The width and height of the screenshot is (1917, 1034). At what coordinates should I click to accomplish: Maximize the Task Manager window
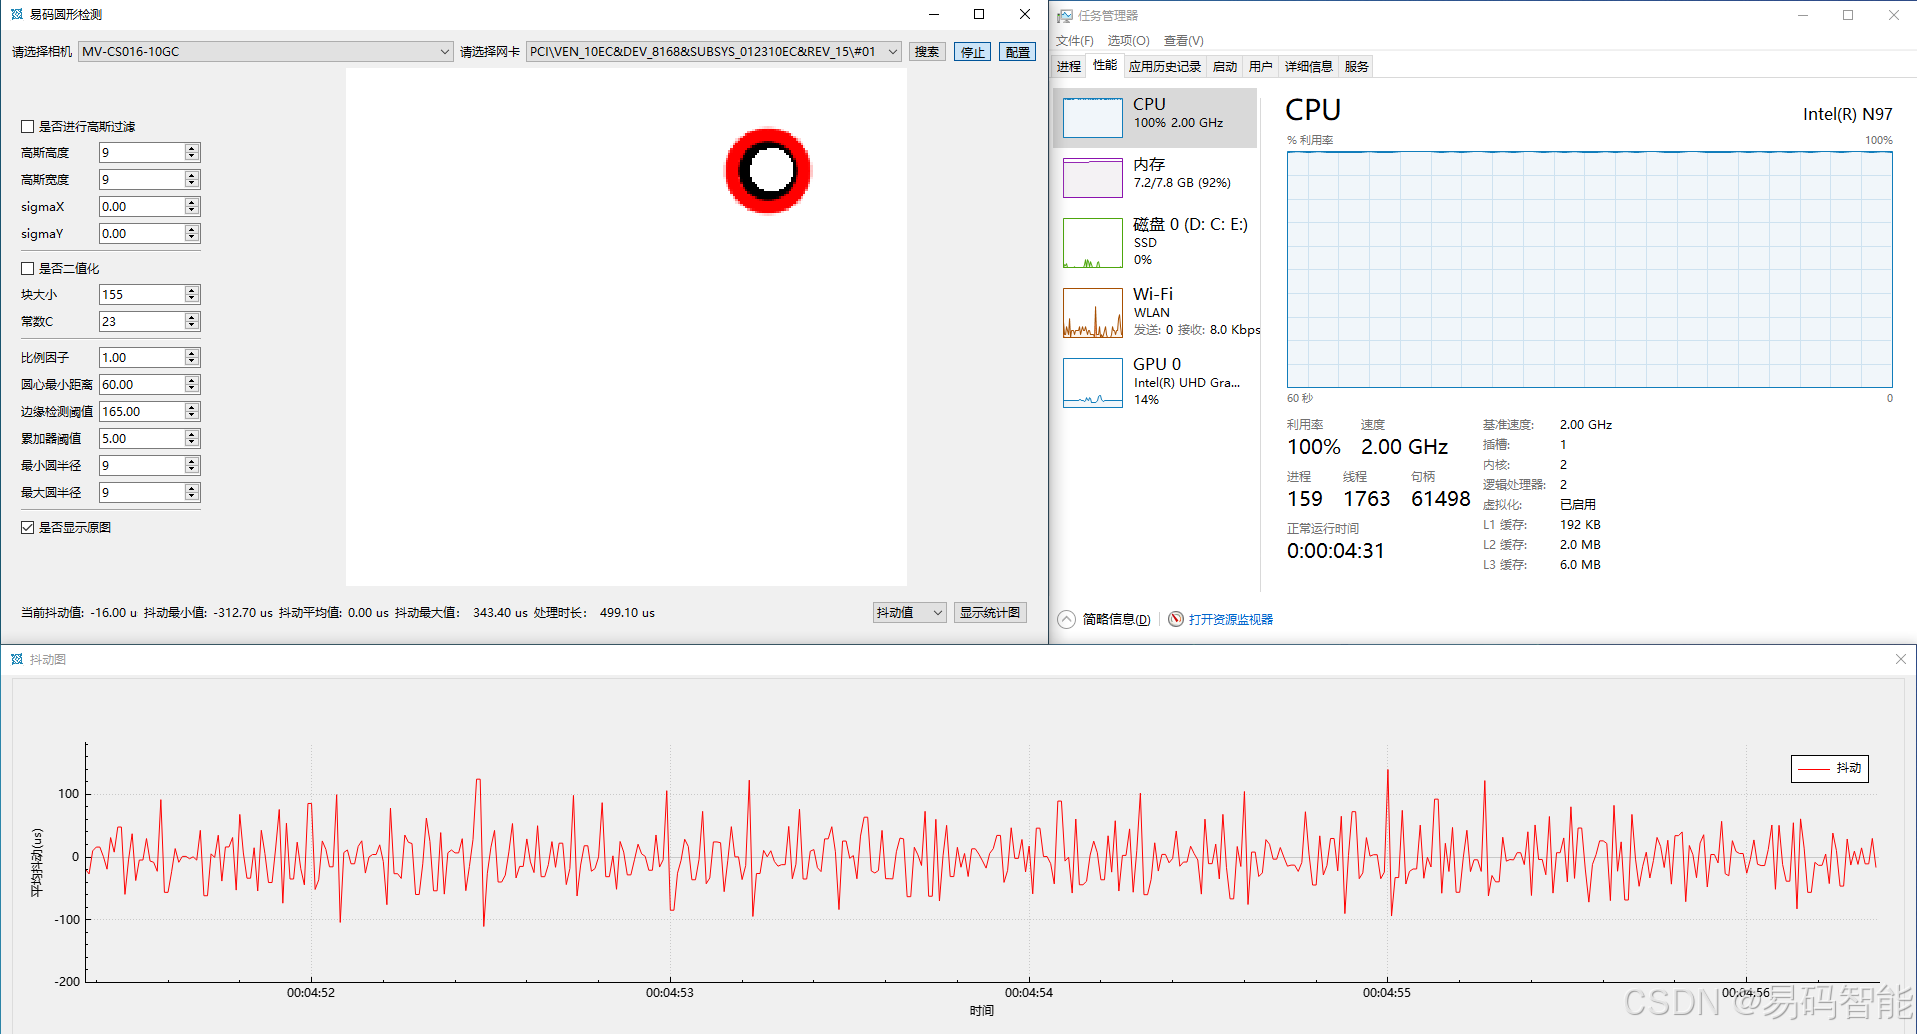1848,15
